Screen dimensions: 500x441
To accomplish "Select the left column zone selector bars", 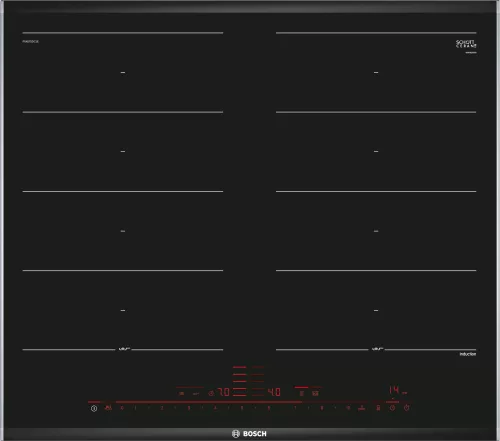I will pyautogui.click(x=239, y=381).
